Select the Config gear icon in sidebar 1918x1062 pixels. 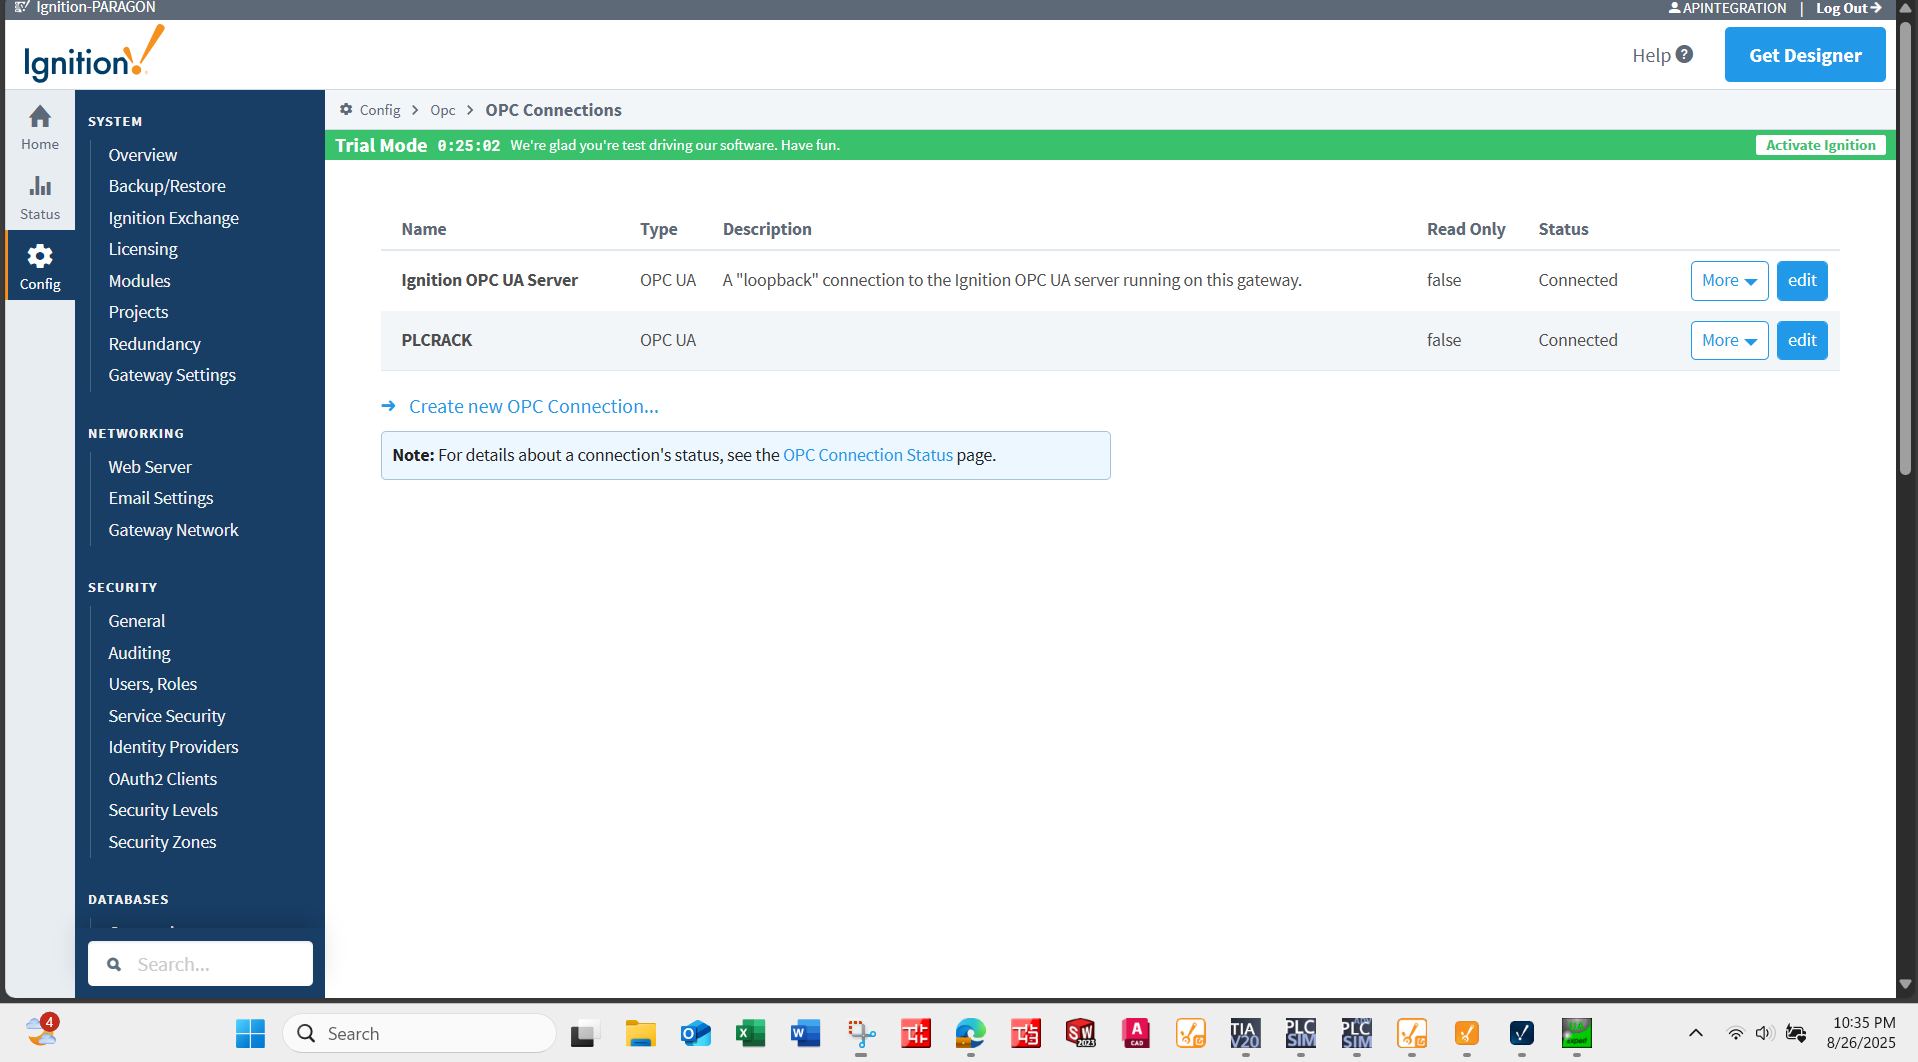(40, 256)
